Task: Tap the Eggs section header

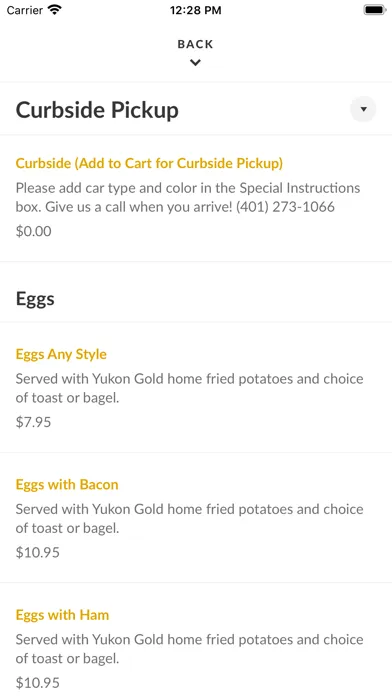Action: click(x=35, y=299)
